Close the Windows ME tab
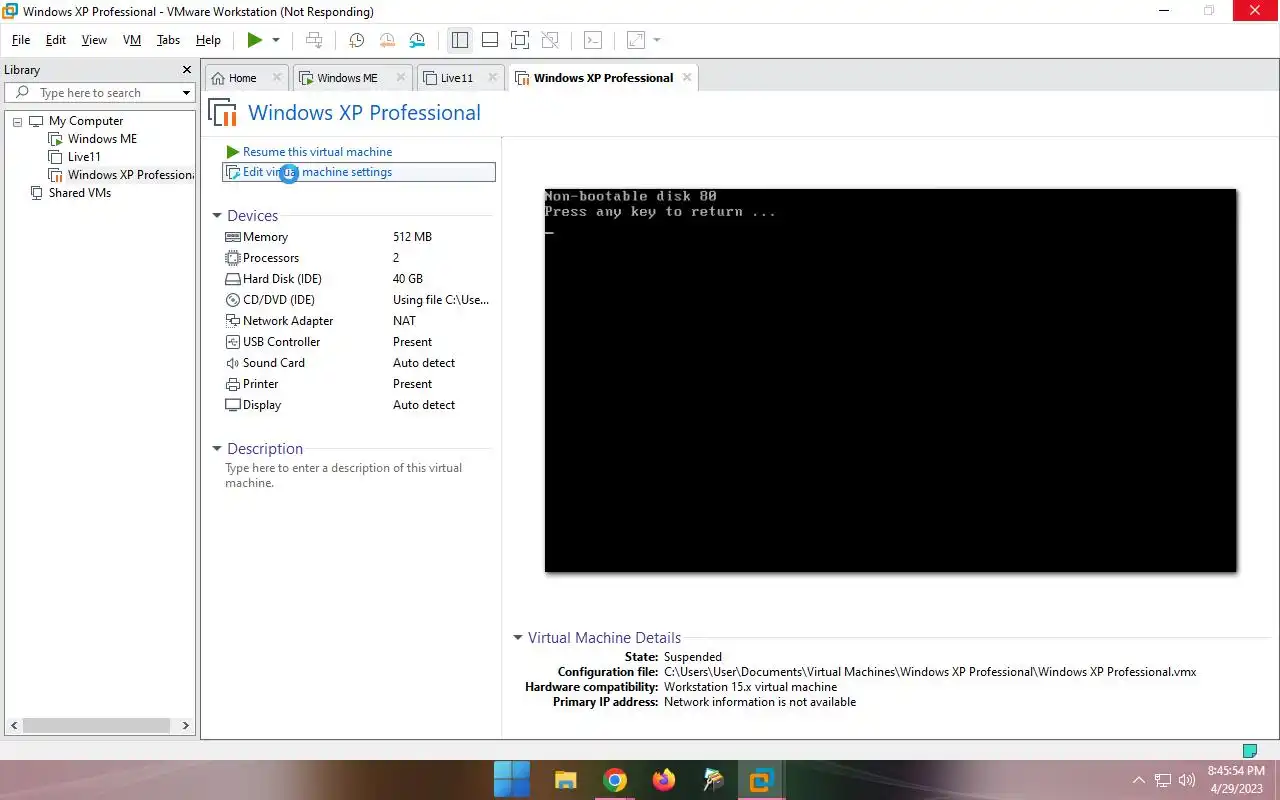Screen dimensions: 1280x800 click(x=401, y=77)
